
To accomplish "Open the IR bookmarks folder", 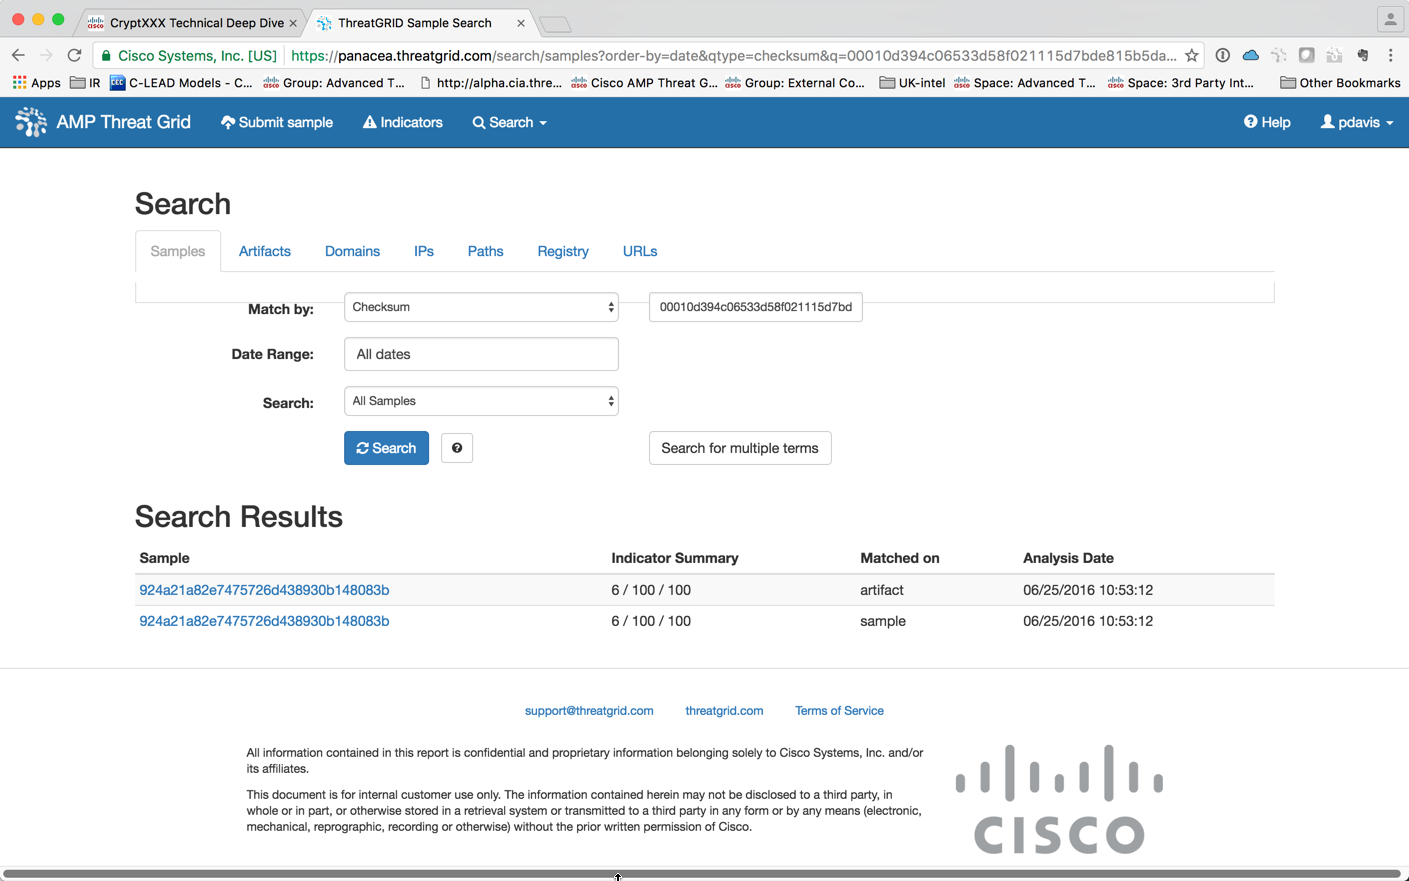I will pos(85,83).
